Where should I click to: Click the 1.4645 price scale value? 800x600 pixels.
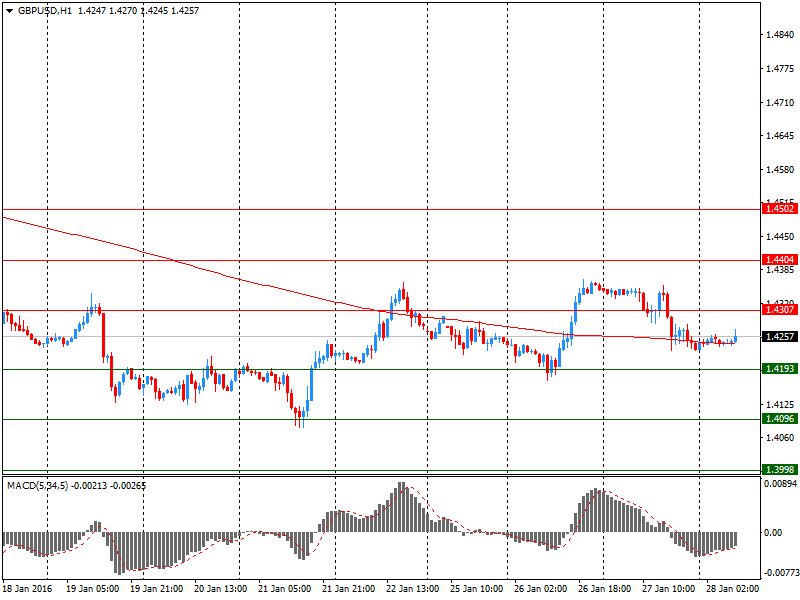(780, 136)
